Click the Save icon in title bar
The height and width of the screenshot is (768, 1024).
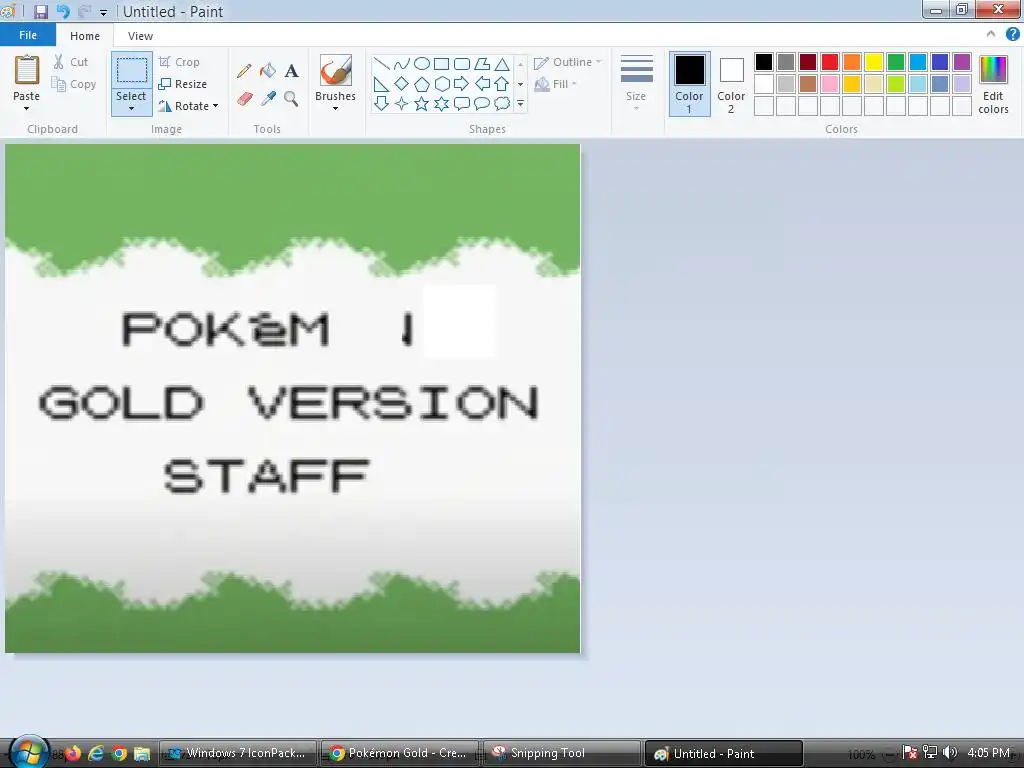coord(40,12)
